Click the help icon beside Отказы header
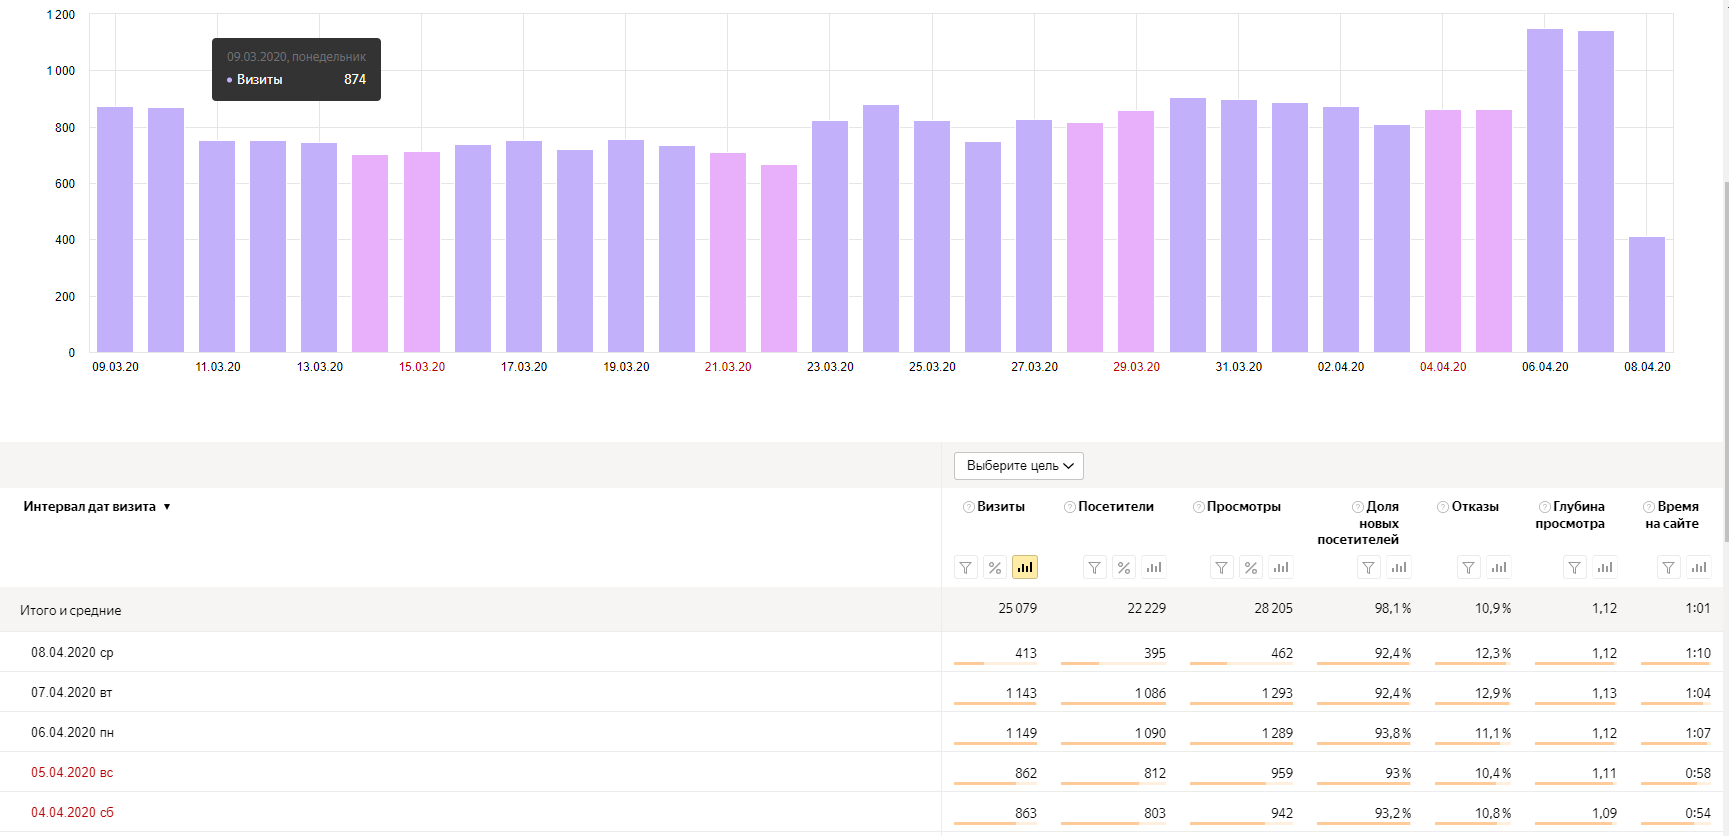 [x=1443, y=507]
